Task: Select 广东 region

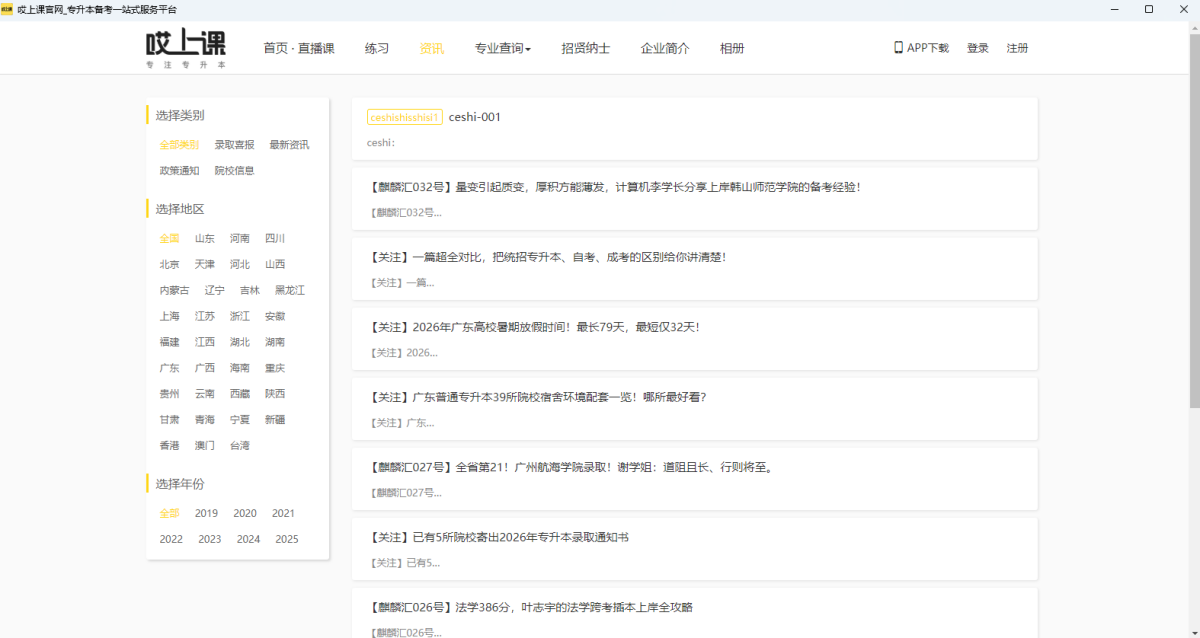Action: pos(169,368)
